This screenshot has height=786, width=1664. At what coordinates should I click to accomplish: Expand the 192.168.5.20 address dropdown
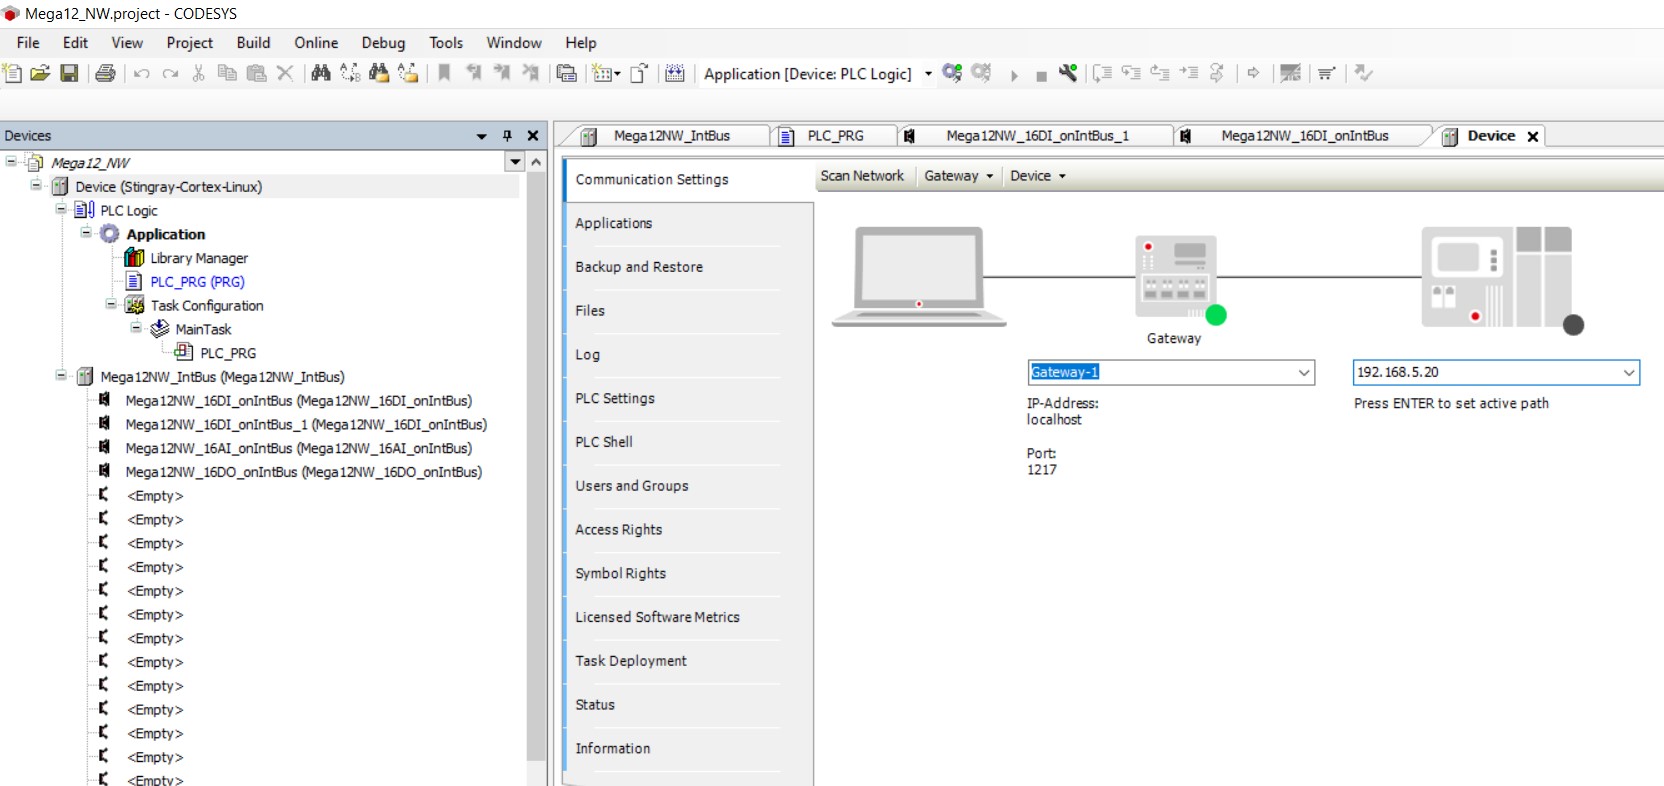pyautogui.click(x=1628, y=372)
